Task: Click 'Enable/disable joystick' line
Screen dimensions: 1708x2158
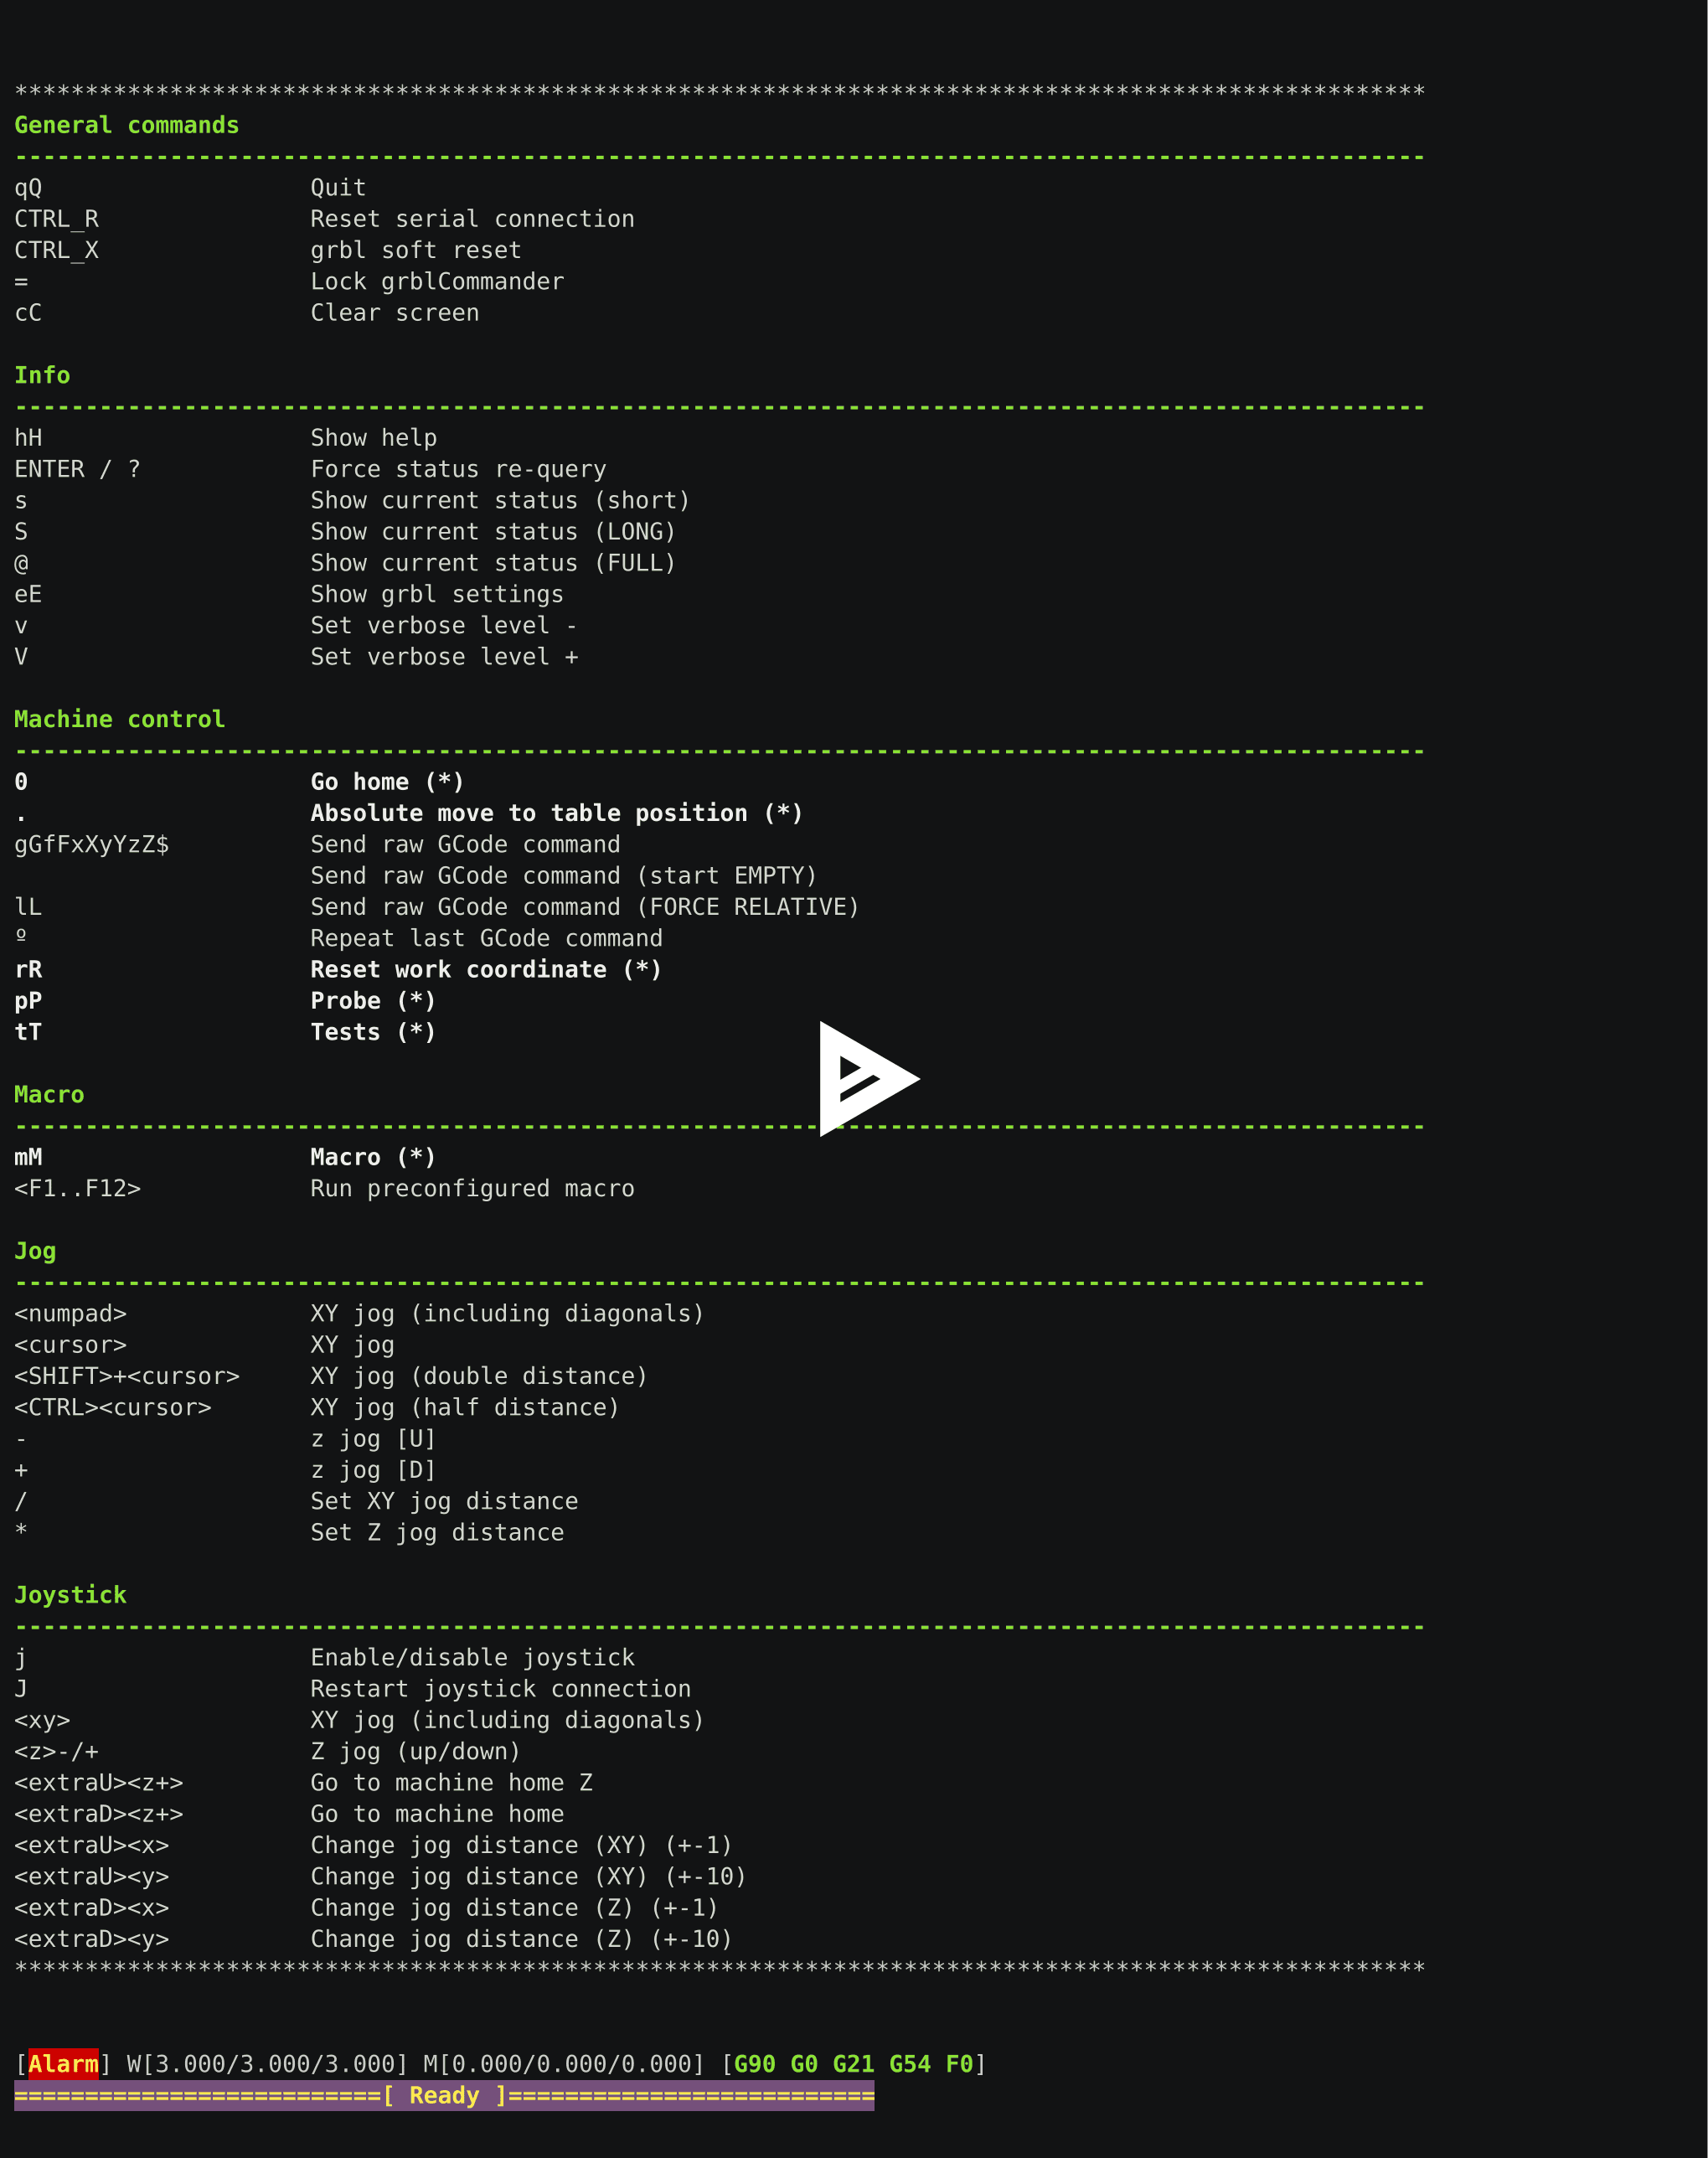Action: (x=472, y=1658)
